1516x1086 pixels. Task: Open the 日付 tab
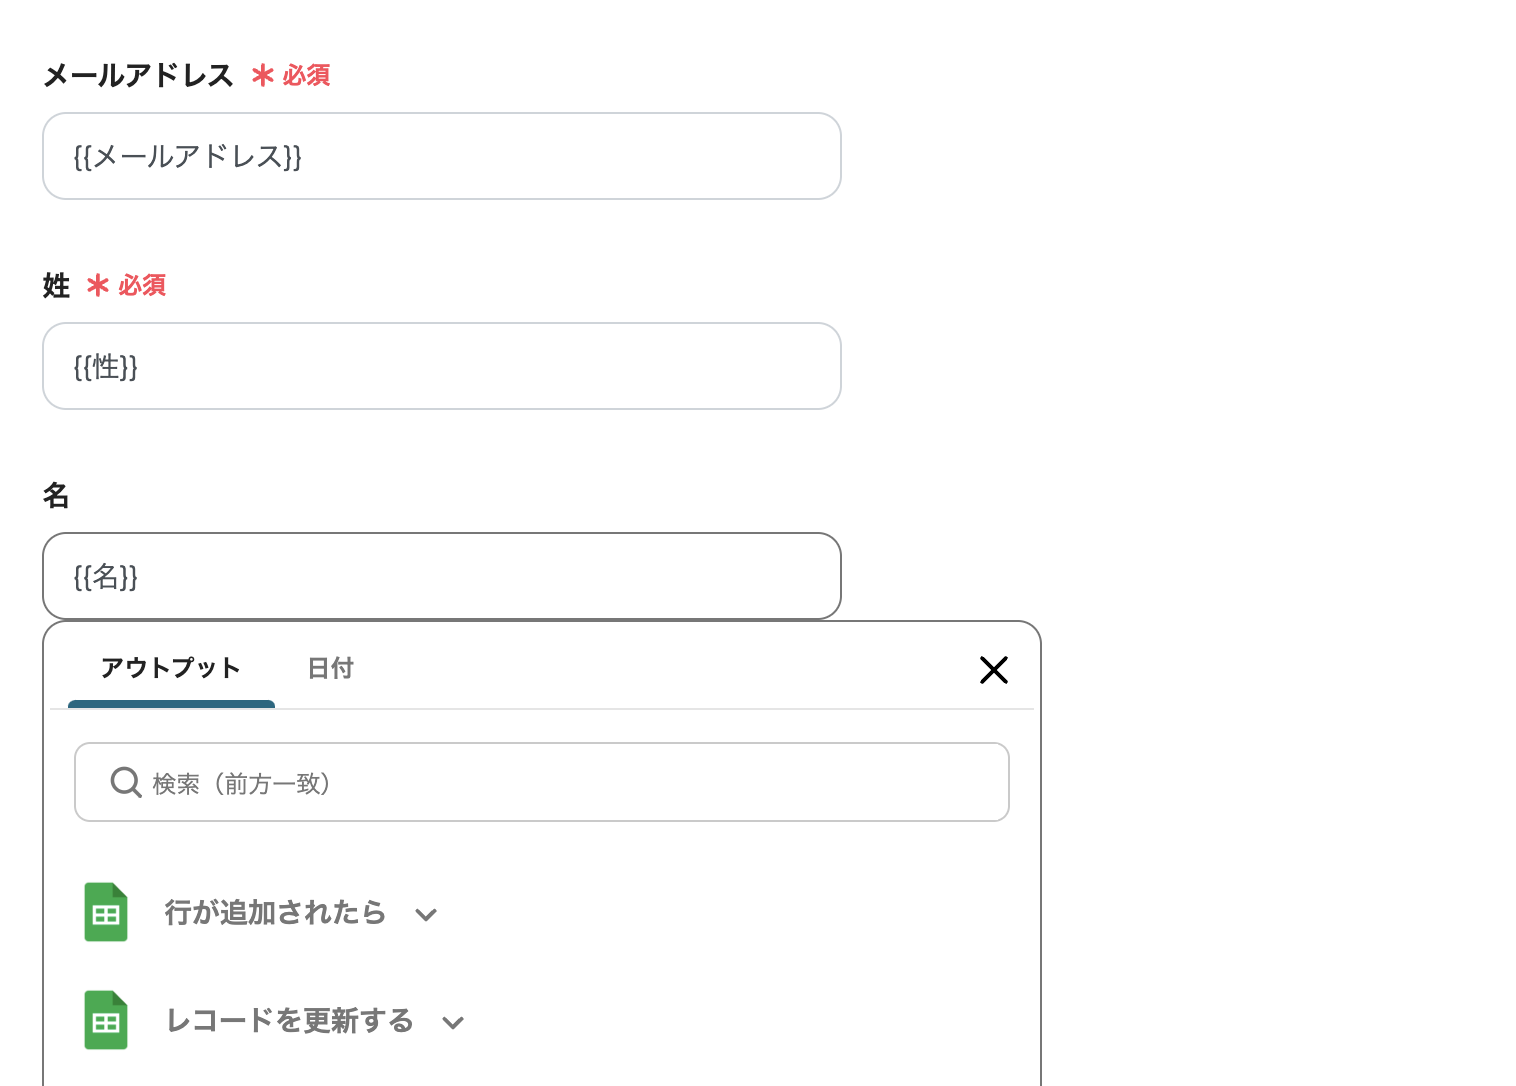(x=330, y=668)
